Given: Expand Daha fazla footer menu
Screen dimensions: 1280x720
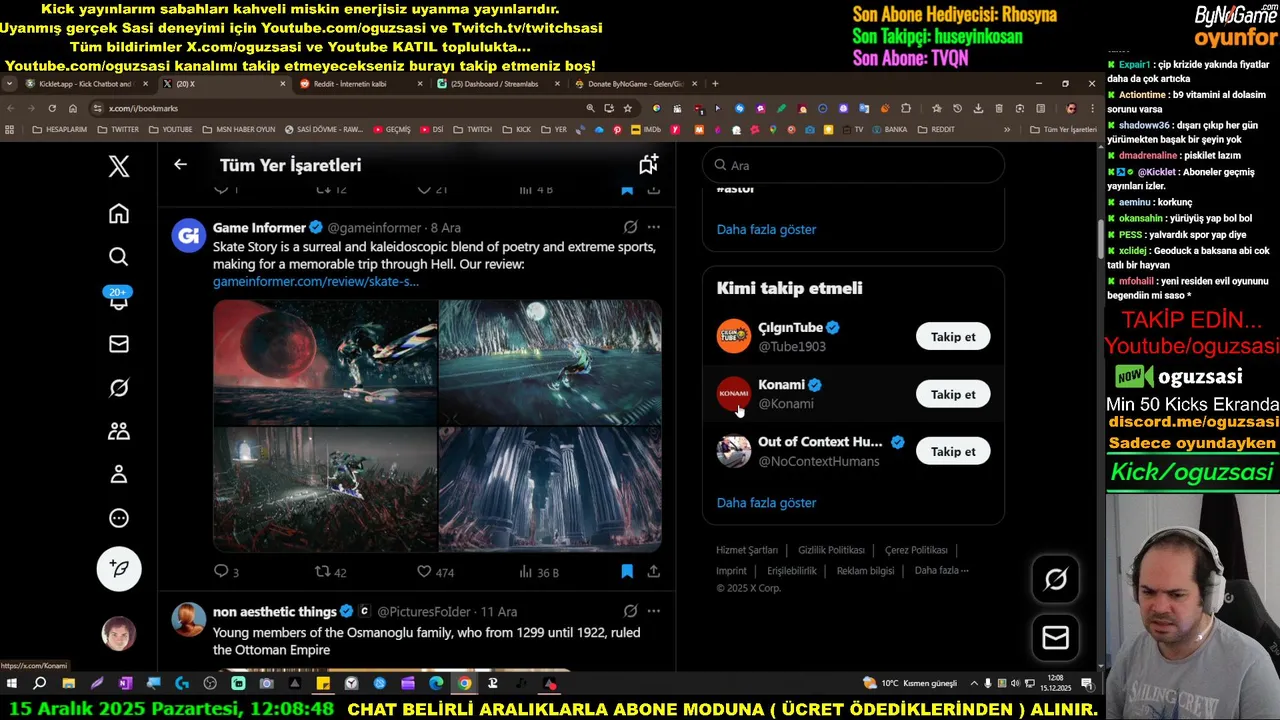Looking at the screenshot, I should pos(941,570).
